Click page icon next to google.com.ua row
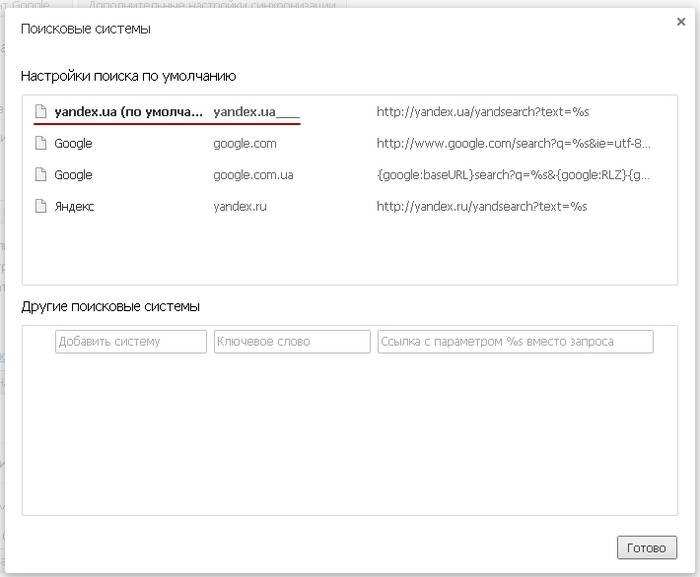The height and width of the screenshot is (577, 700). tap(41, 175)
